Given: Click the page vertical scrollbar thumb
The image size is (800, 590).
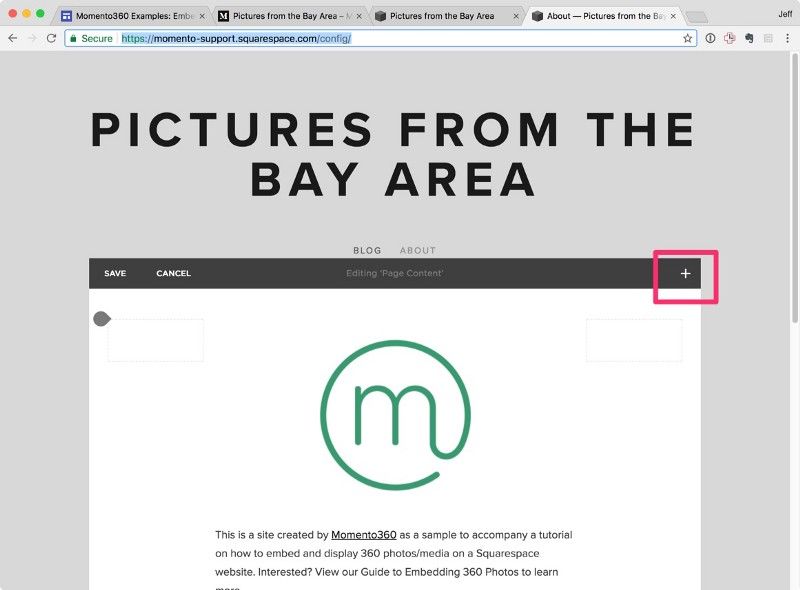Looking at the screenshot, I should point(794,188).
